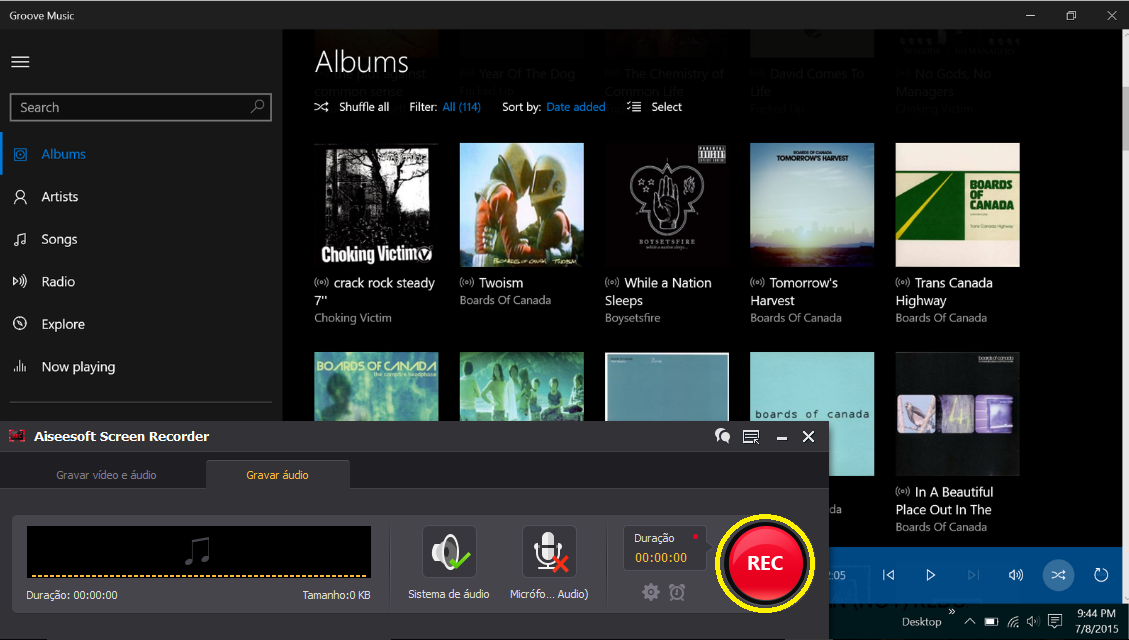The height and width of the screenshot is (640, 1129).
Task: Open the While a Nation Sleeps cover
Action: click(667, 205)
